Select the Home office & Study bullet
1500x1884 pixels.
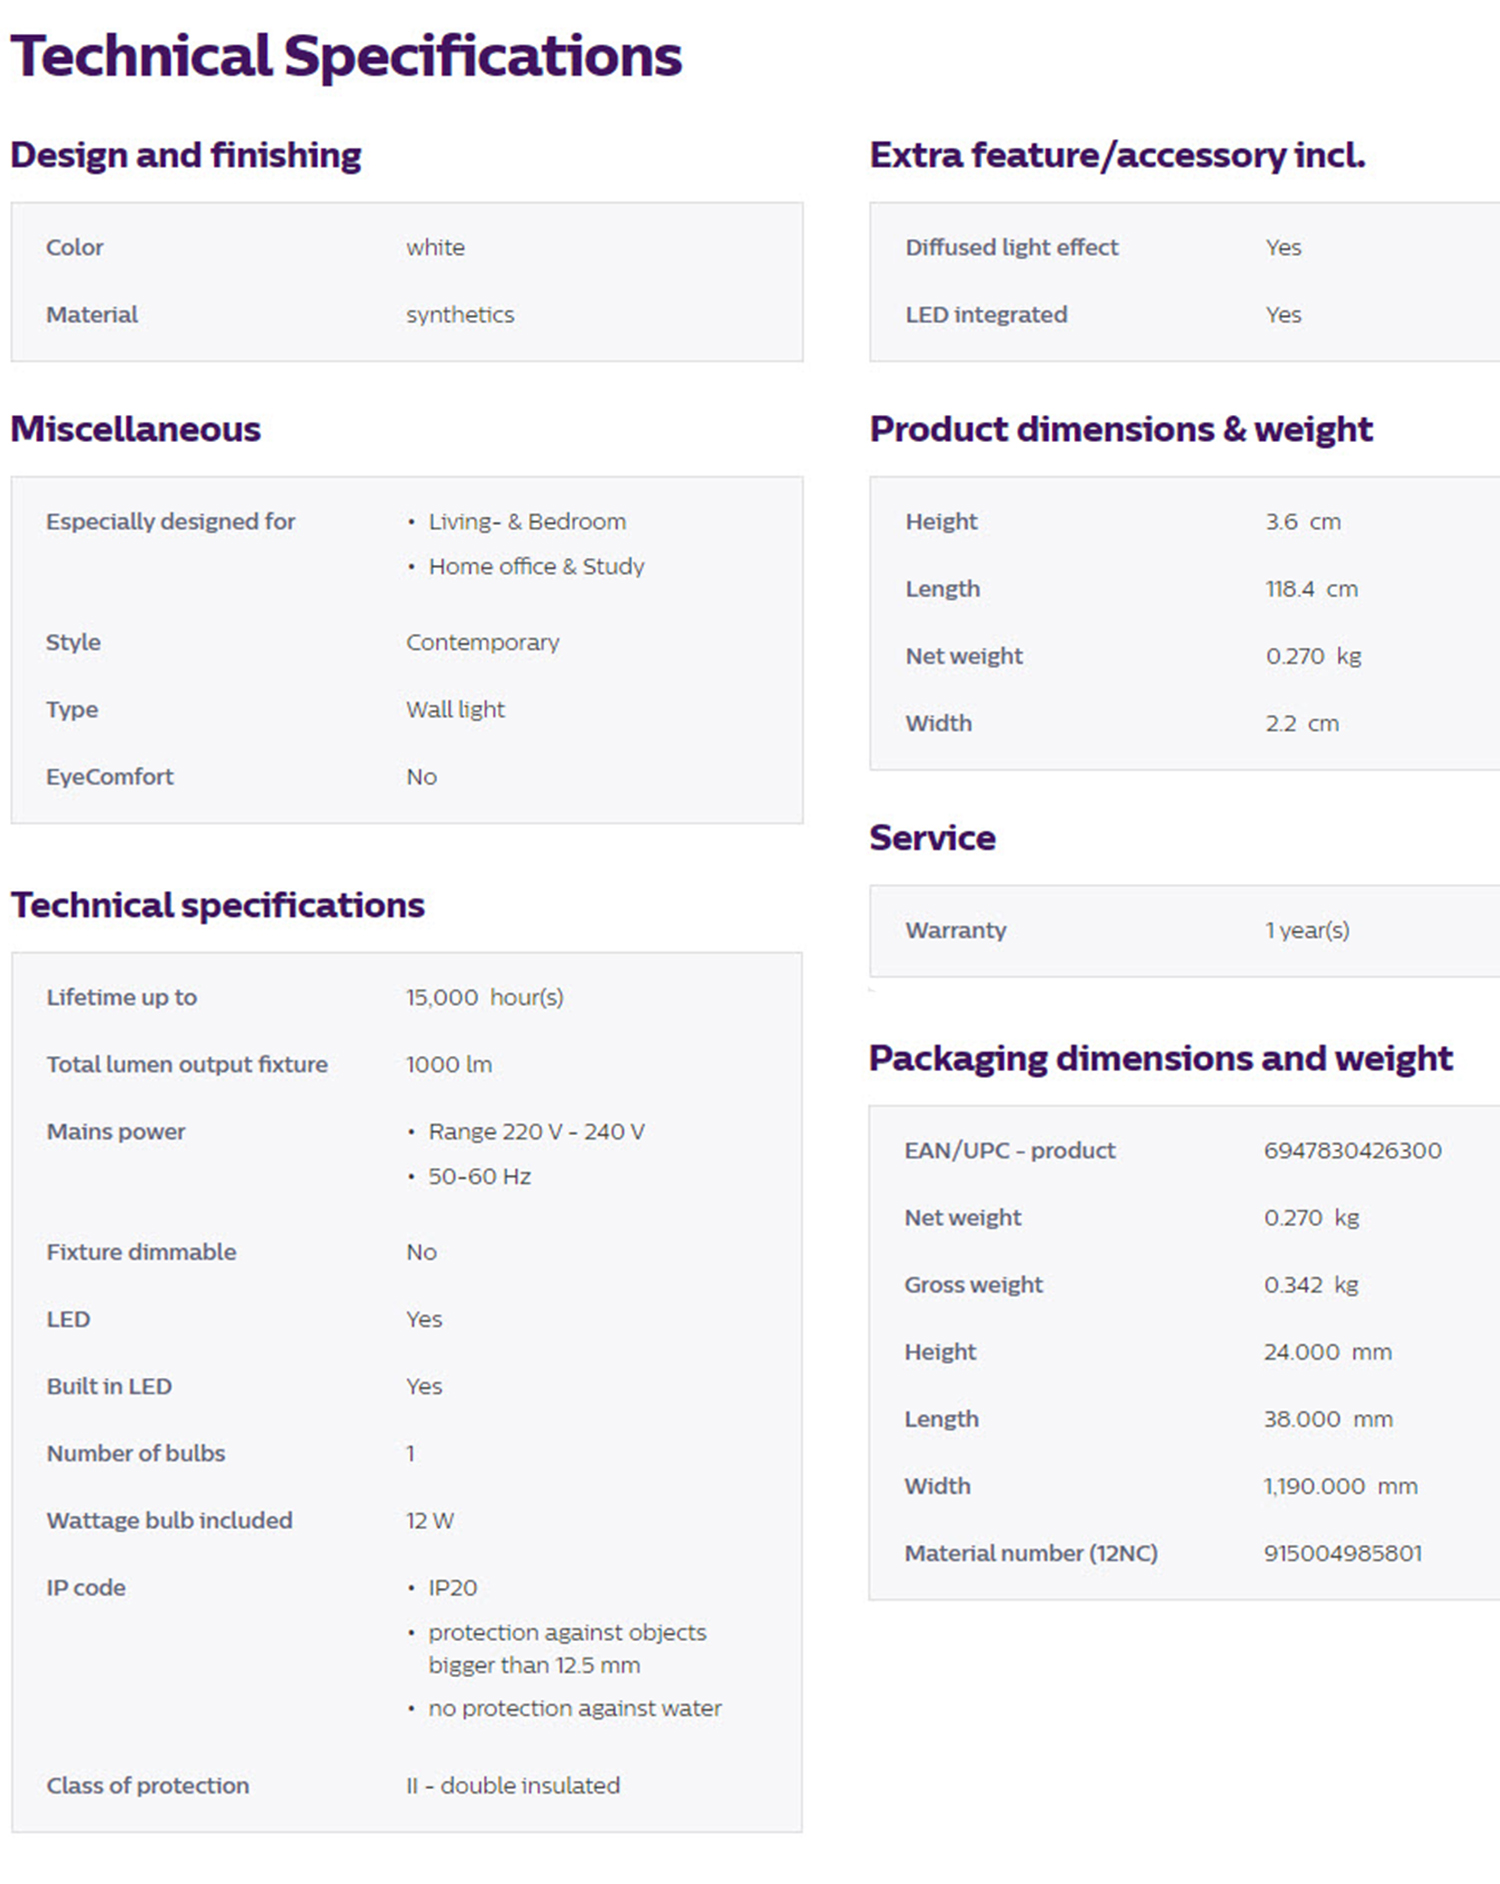pyautogui.click(x=536, y=566)
